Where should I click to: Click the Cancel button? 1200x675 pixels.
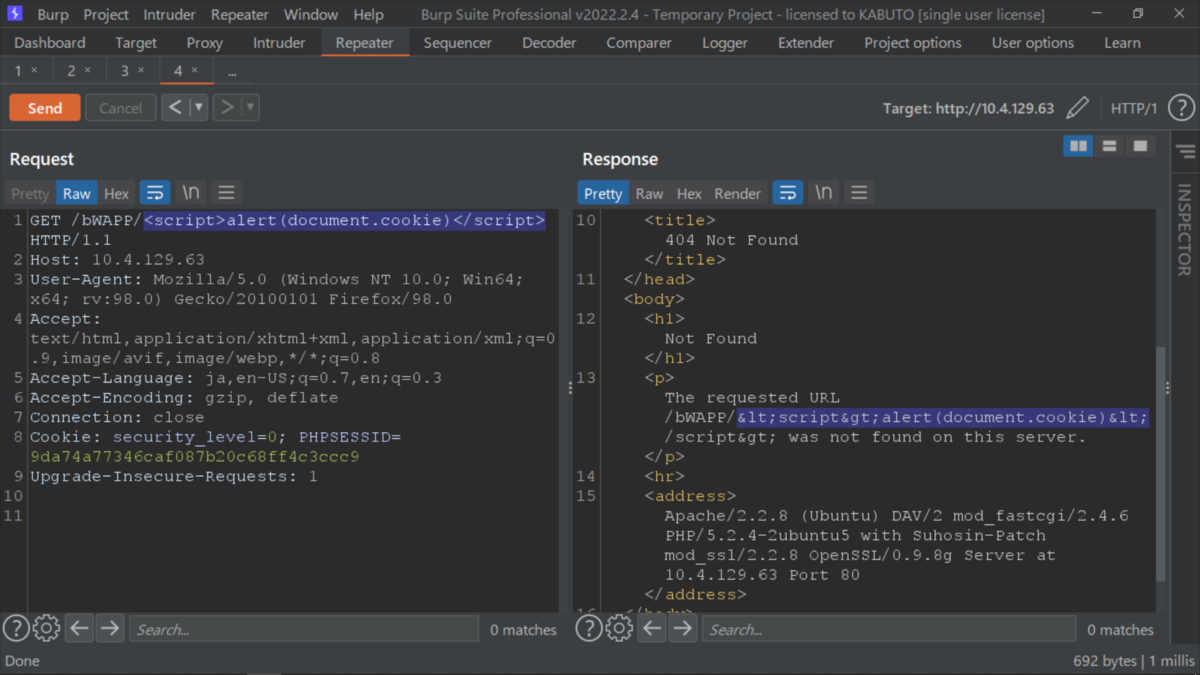click(120, 108)
